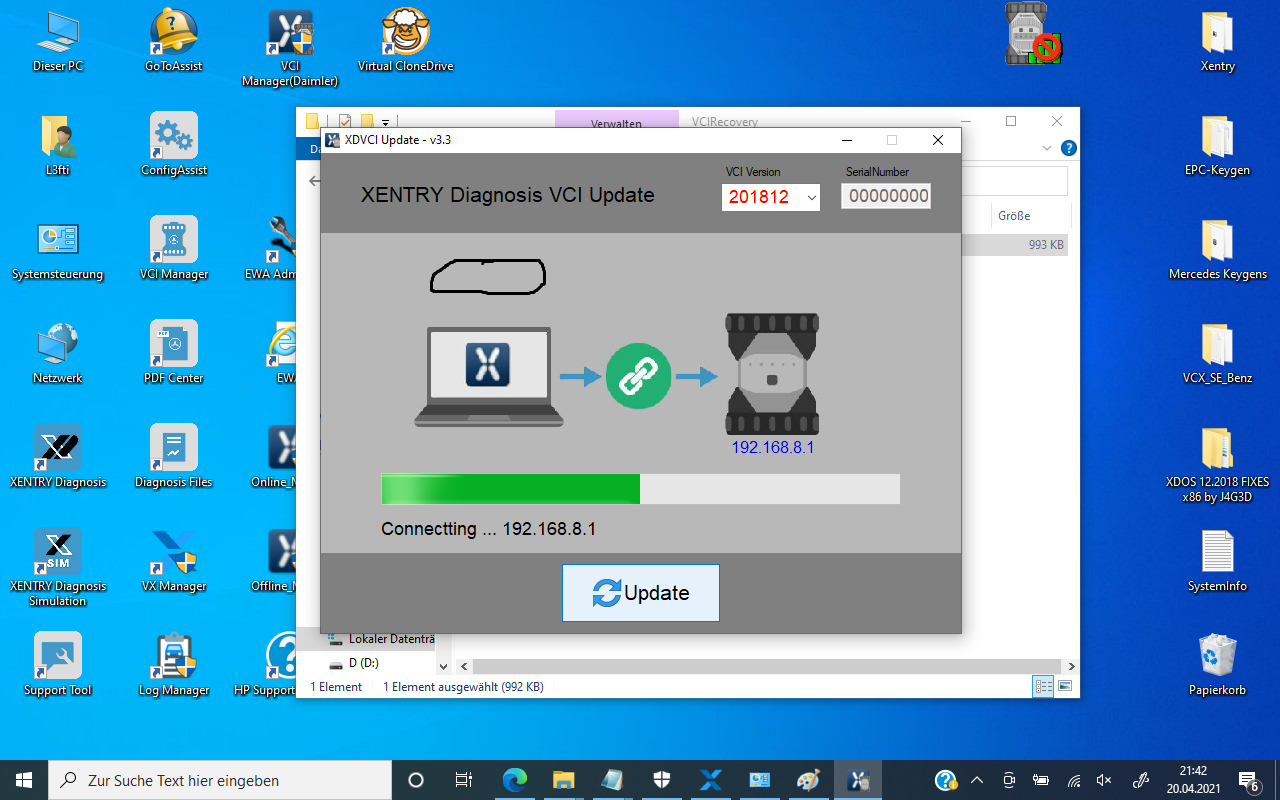Open GoToAssist desktop shortcut

[173, 41]
